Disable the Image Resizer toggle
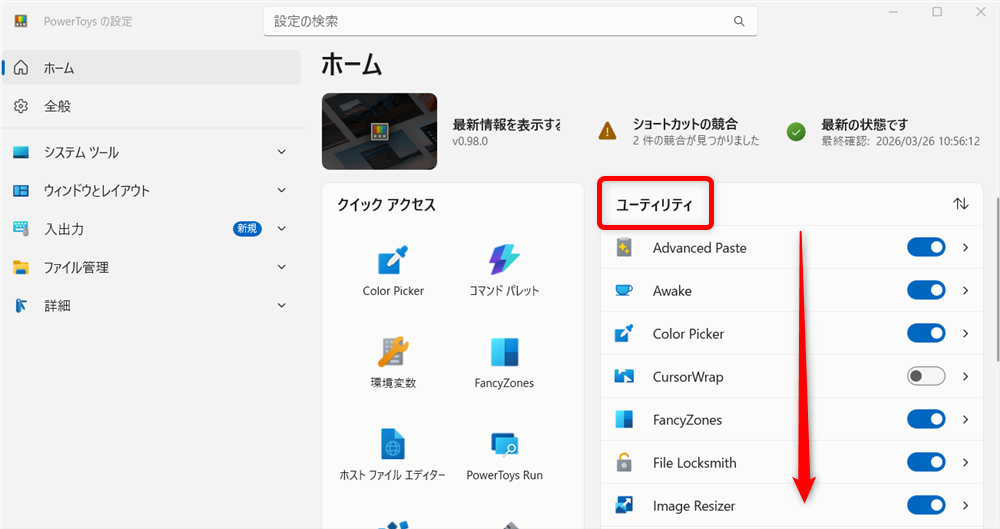The image size is (1000, 529). coord(926,505)
